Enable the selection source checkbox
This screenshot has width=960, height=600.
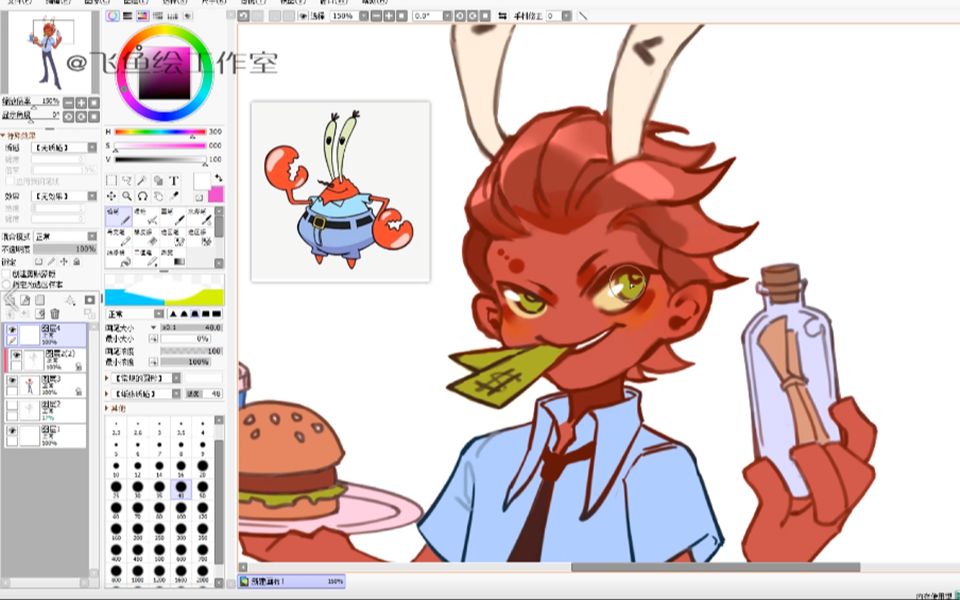[7, 284]
